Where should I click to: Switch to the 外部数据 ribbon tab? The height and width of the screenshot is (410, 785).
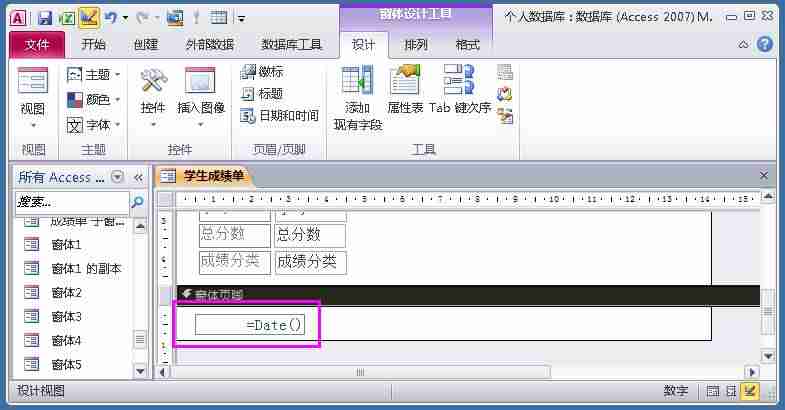210,45
